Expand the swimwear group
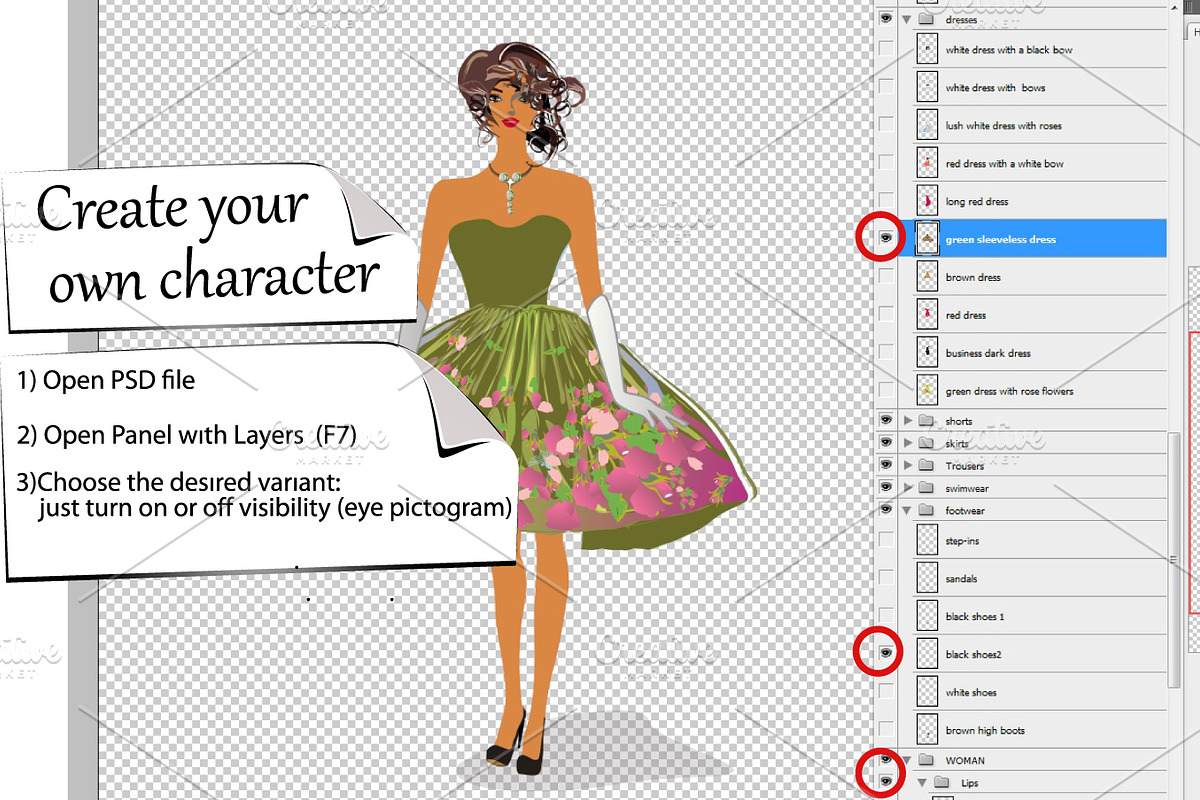Image resolution: width=1200 pixels, height=800 pixels. point(908,487)
